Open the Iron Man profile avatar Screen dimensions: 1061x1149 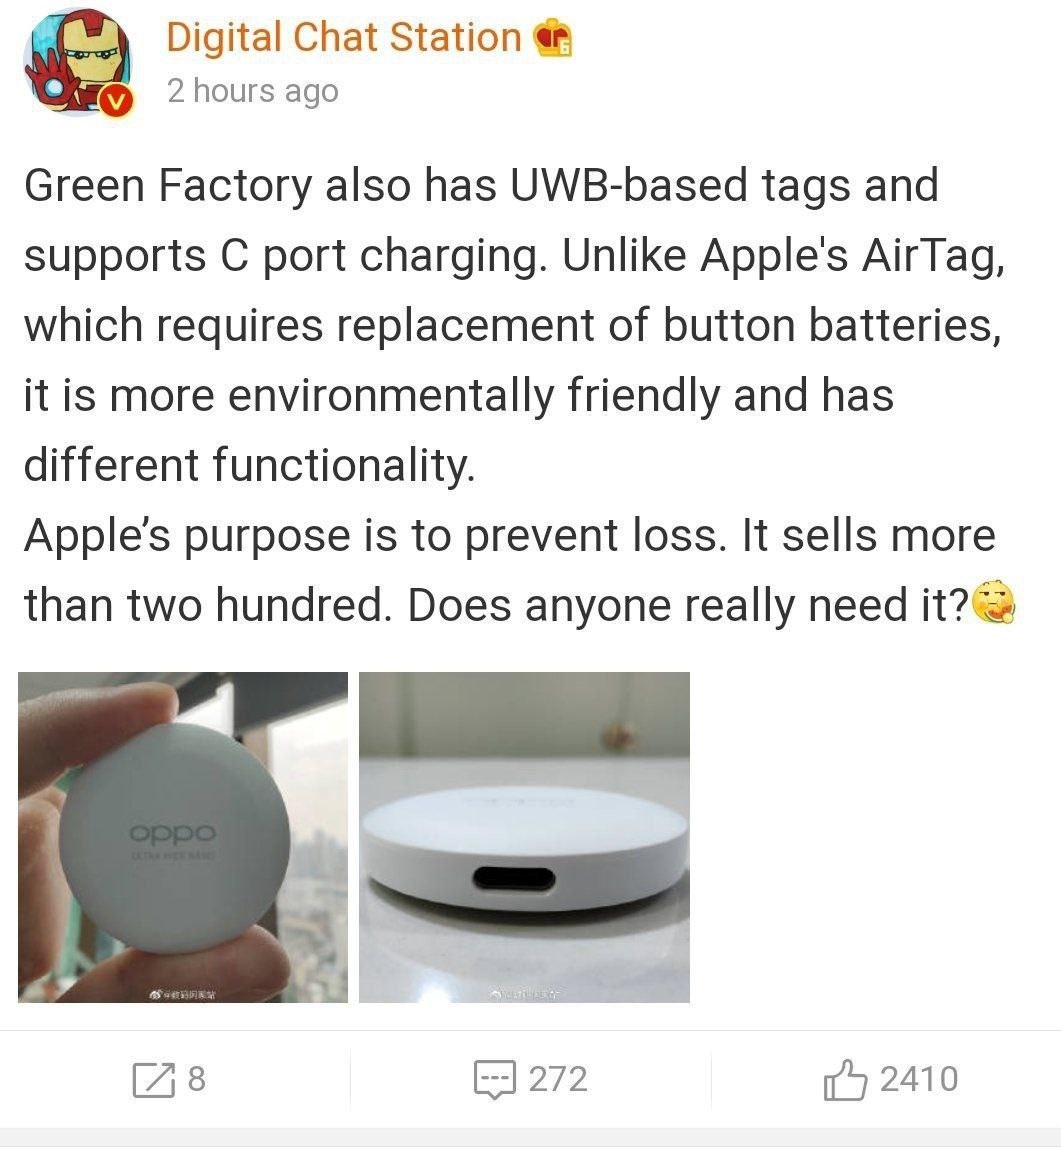tap(78, 62)
